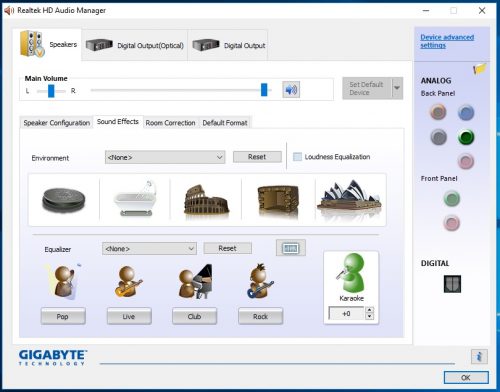This screenshot has height=392, width=500.
Task: Open the Speaker Configuration tab
Action: coord(57,123)
